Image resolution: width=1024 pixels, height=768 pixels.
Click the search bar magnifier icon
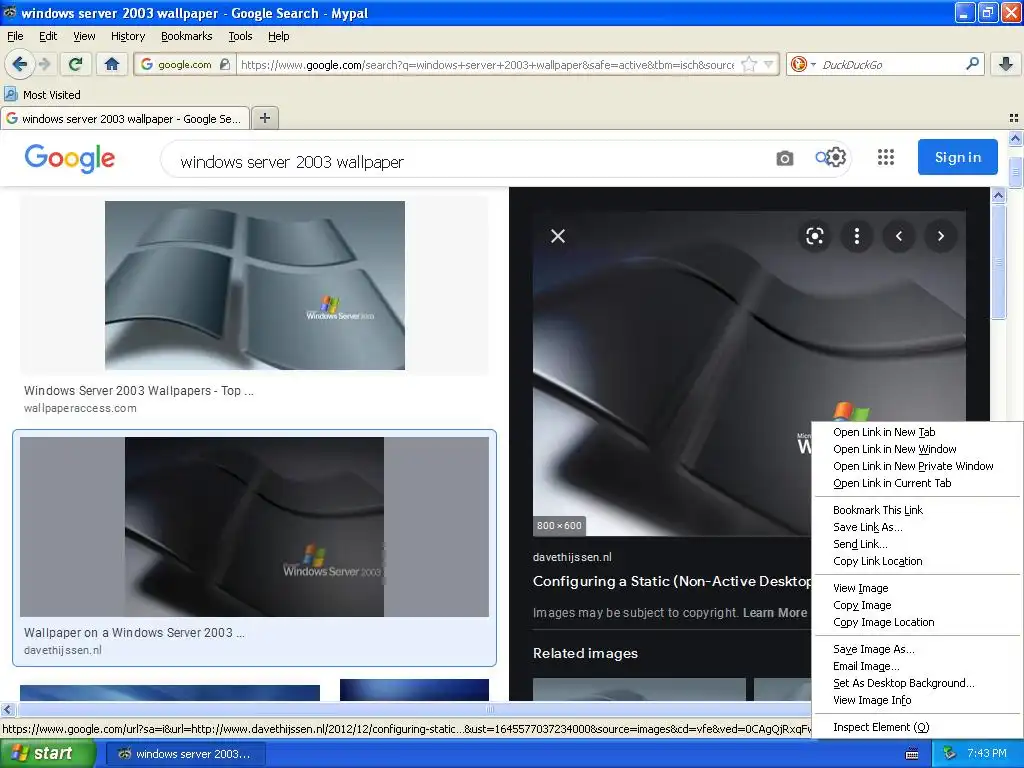tap(972, 64)
